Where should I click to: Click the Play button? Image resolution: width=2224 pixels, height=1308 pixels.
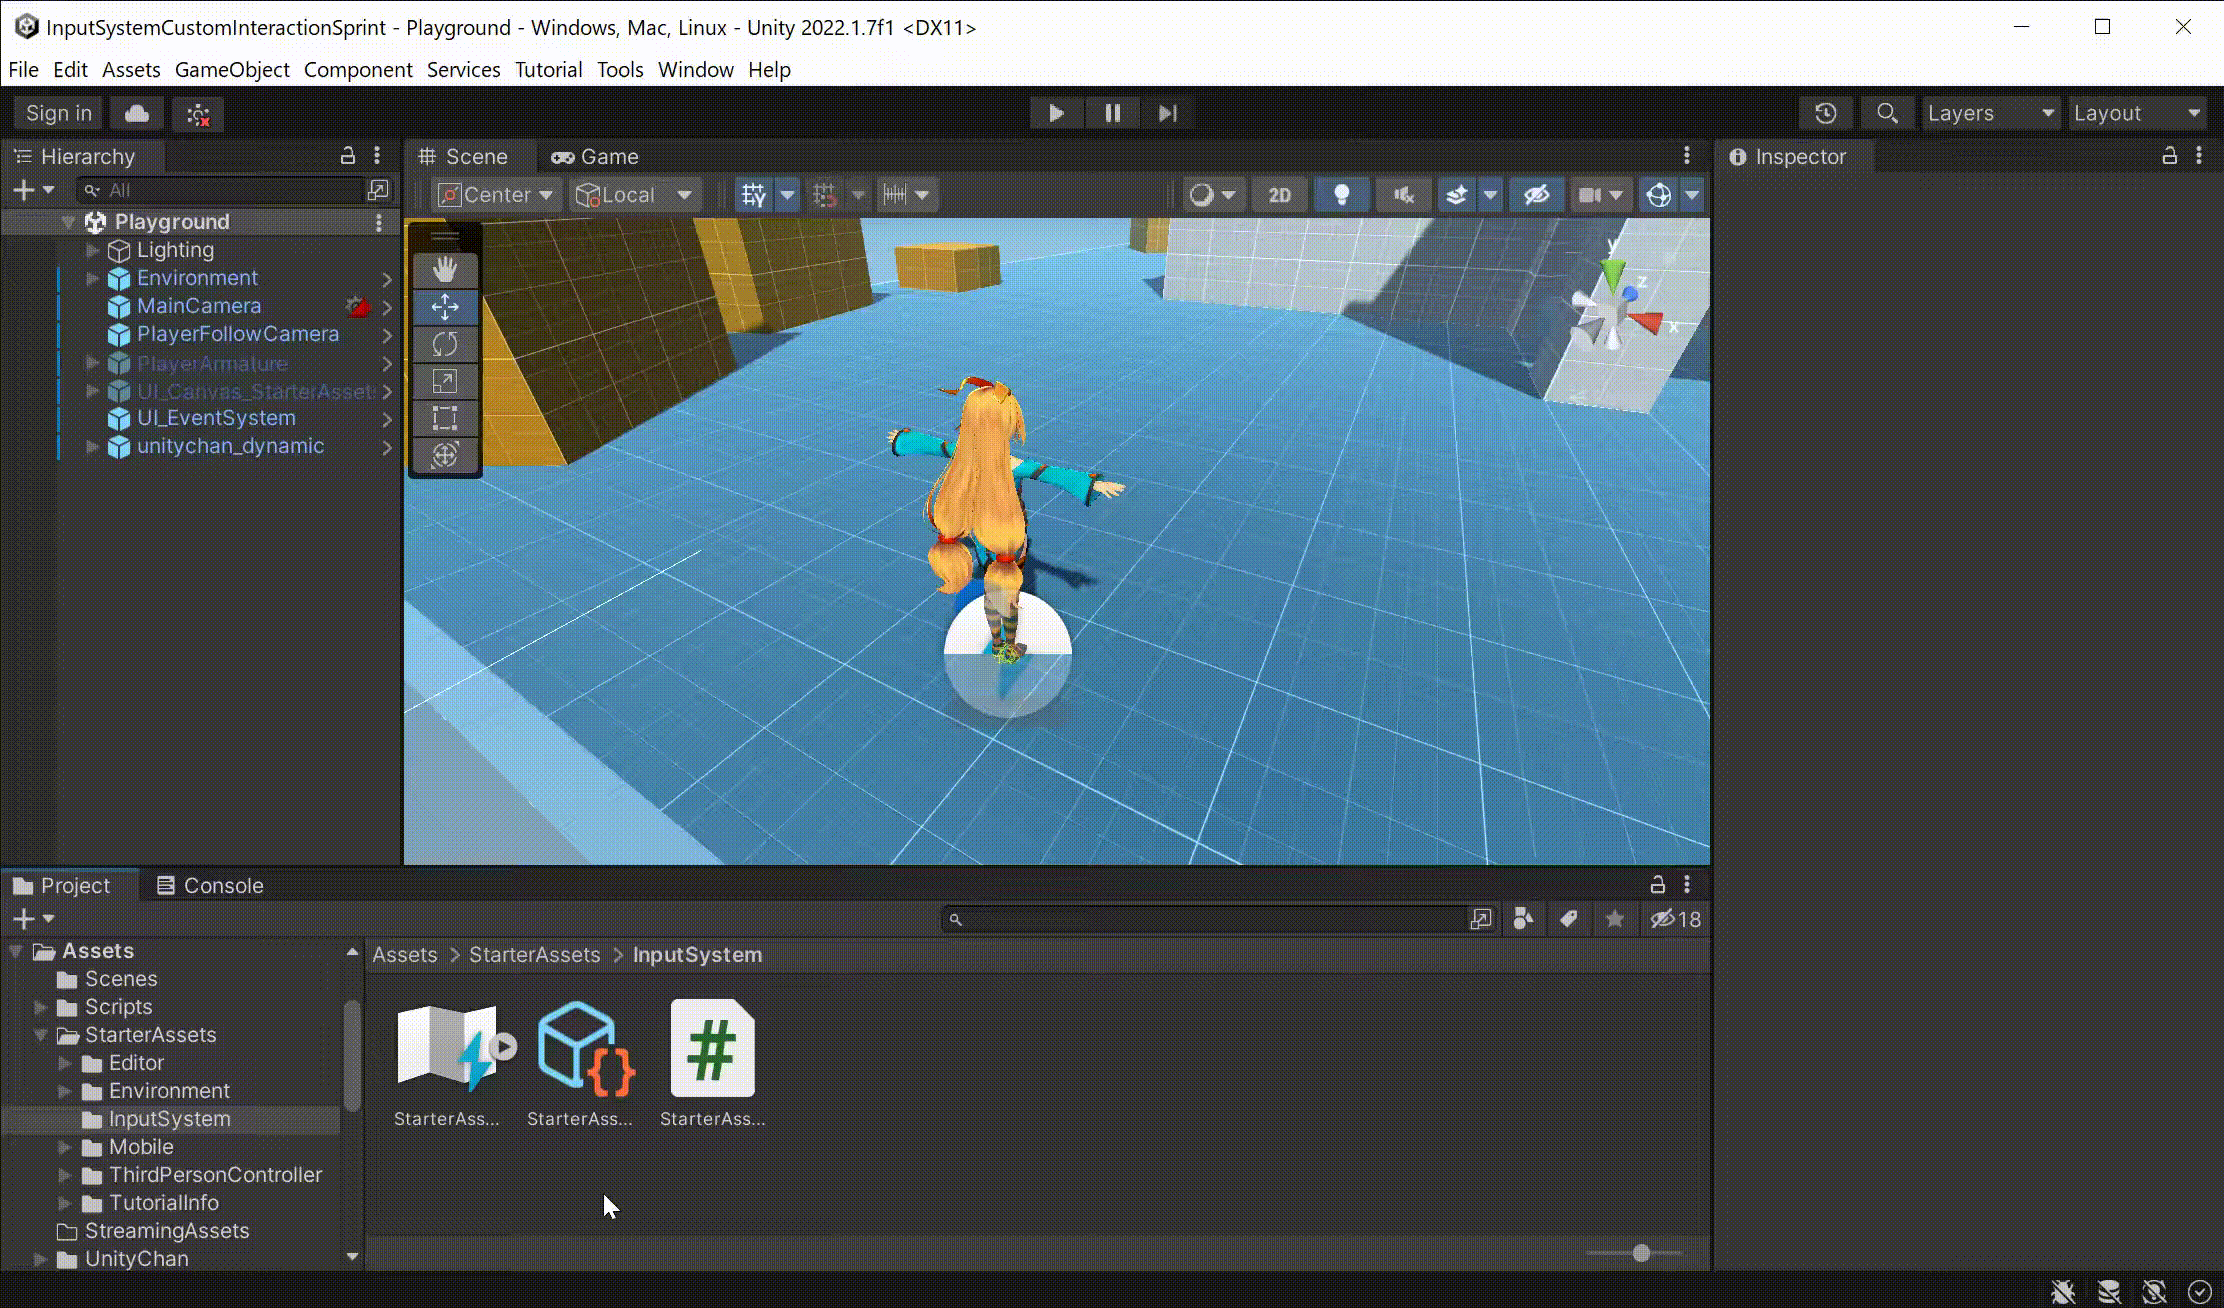click(1056, 113)
